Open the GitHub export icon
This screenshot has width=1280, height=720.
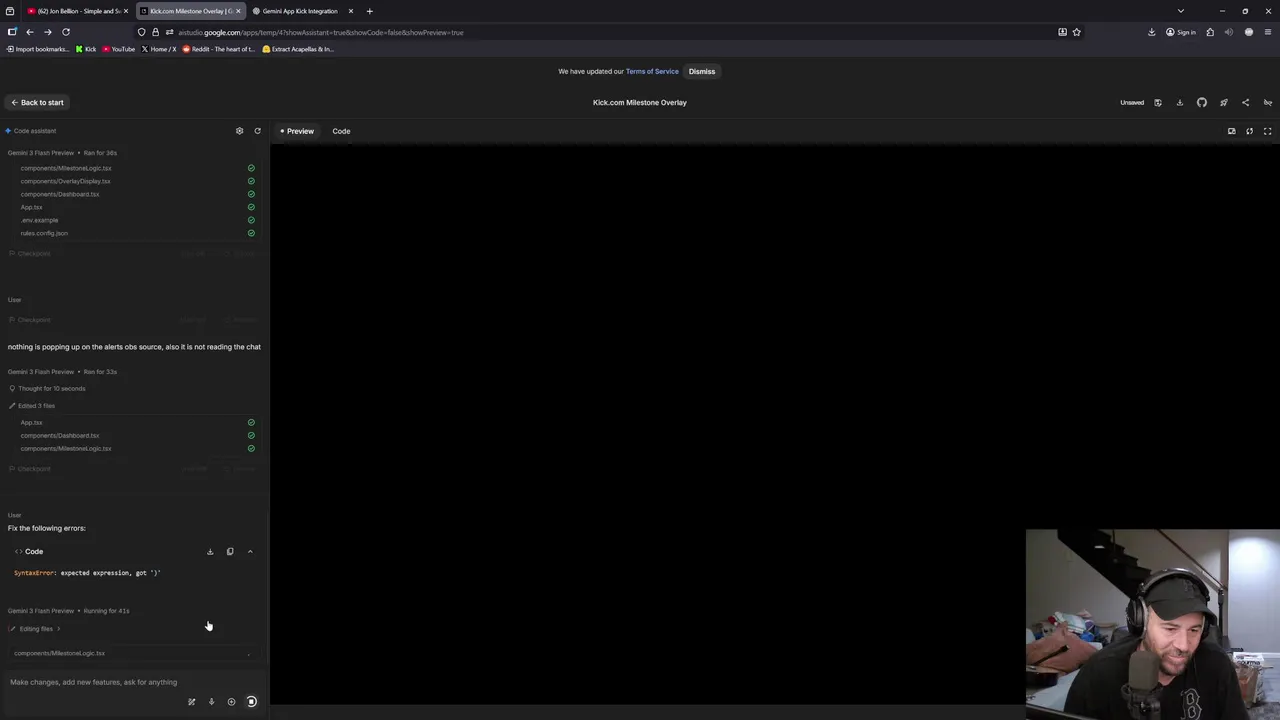(x=1202, y=102)
